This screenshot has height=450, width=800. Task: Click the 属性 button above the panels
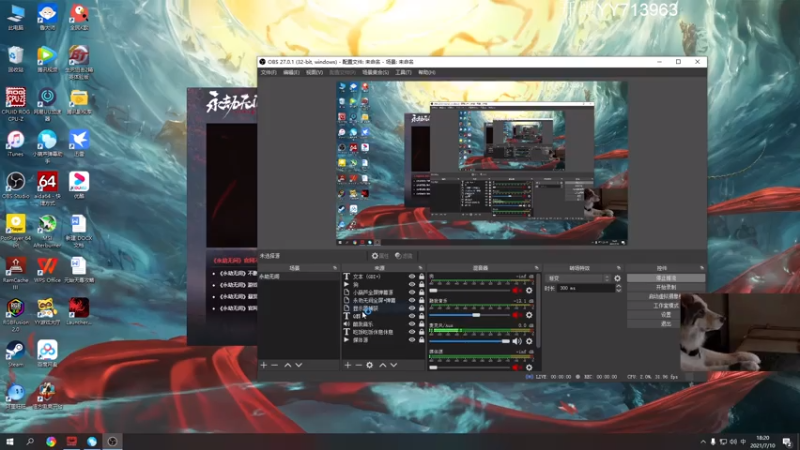[380, 256]
